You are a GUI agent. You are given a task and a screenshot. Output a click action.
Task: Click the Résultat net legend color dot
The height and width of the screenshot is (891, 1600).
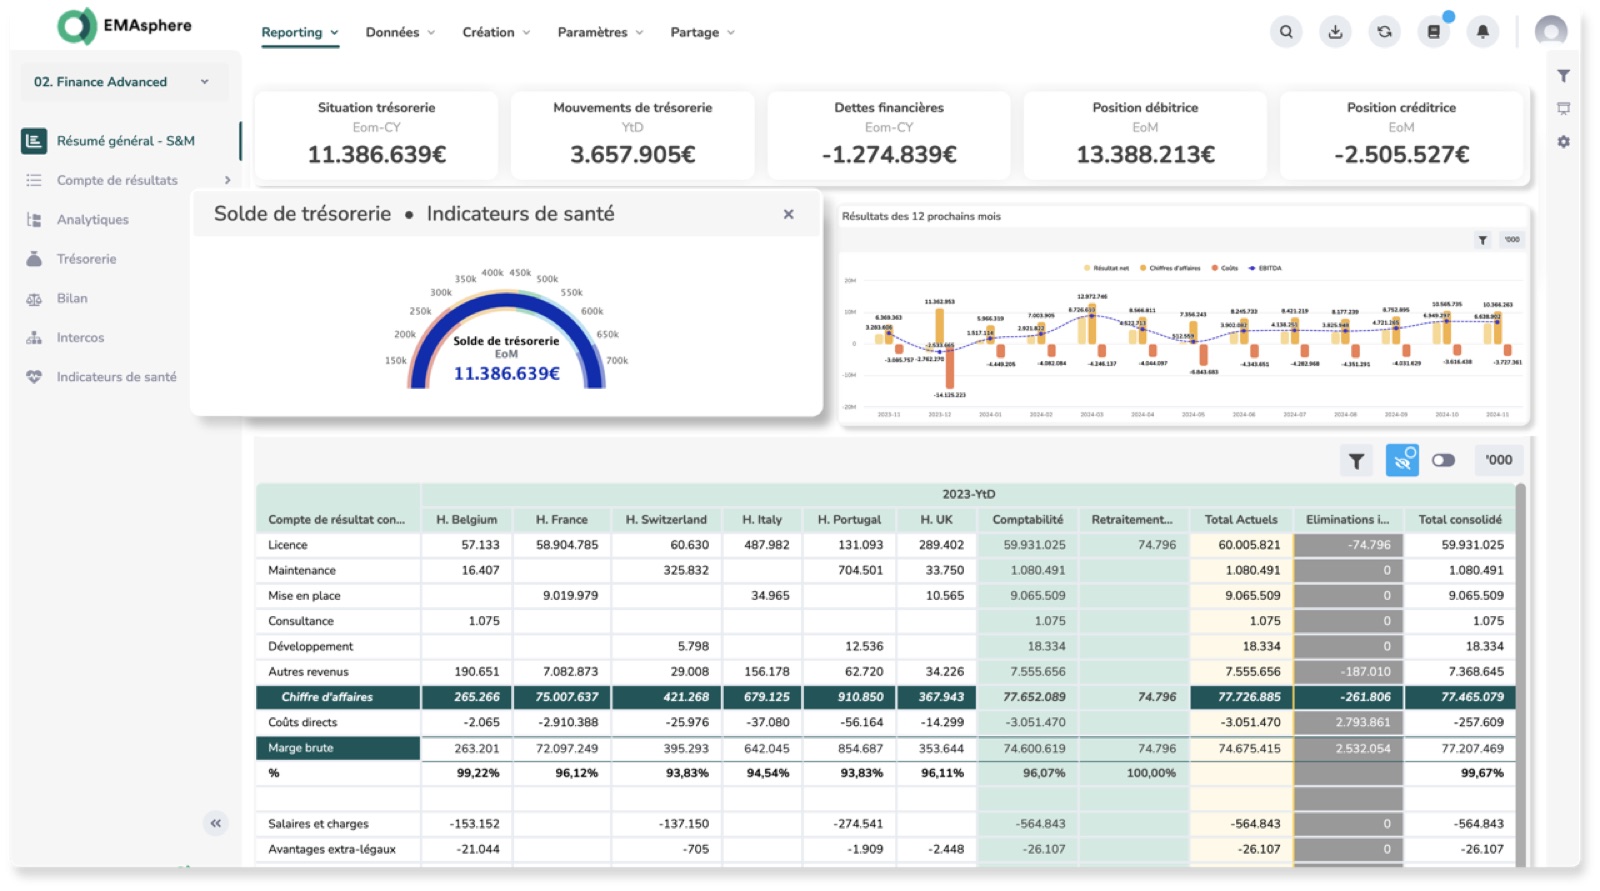[1088, 268]
